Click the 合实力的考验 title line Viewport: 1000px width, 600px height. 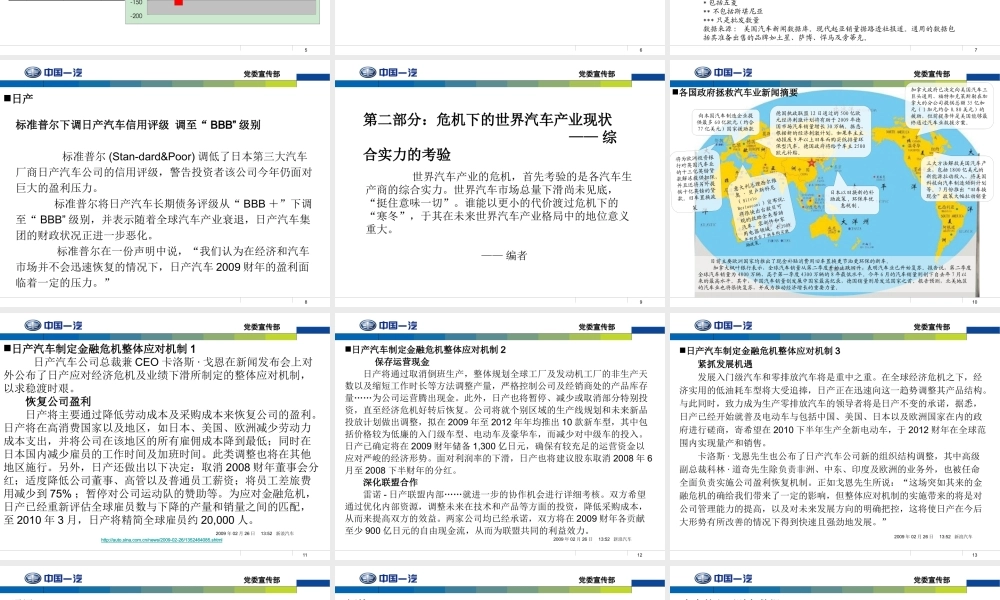(x=407, y=154)
